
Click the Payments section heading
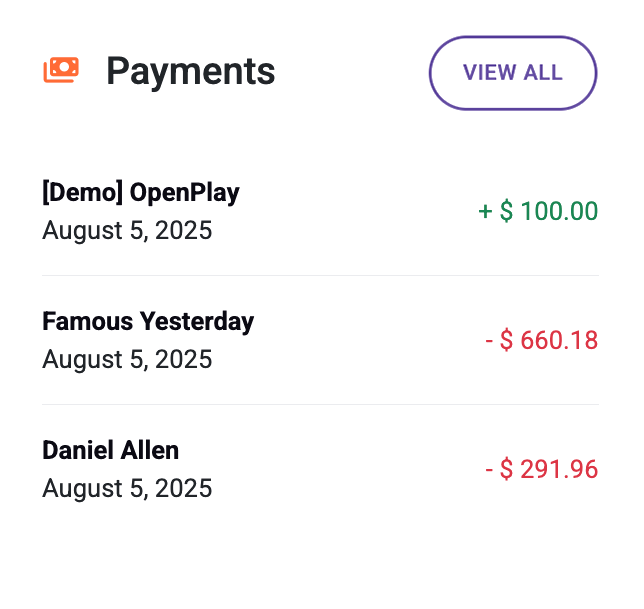click(190, 71)
